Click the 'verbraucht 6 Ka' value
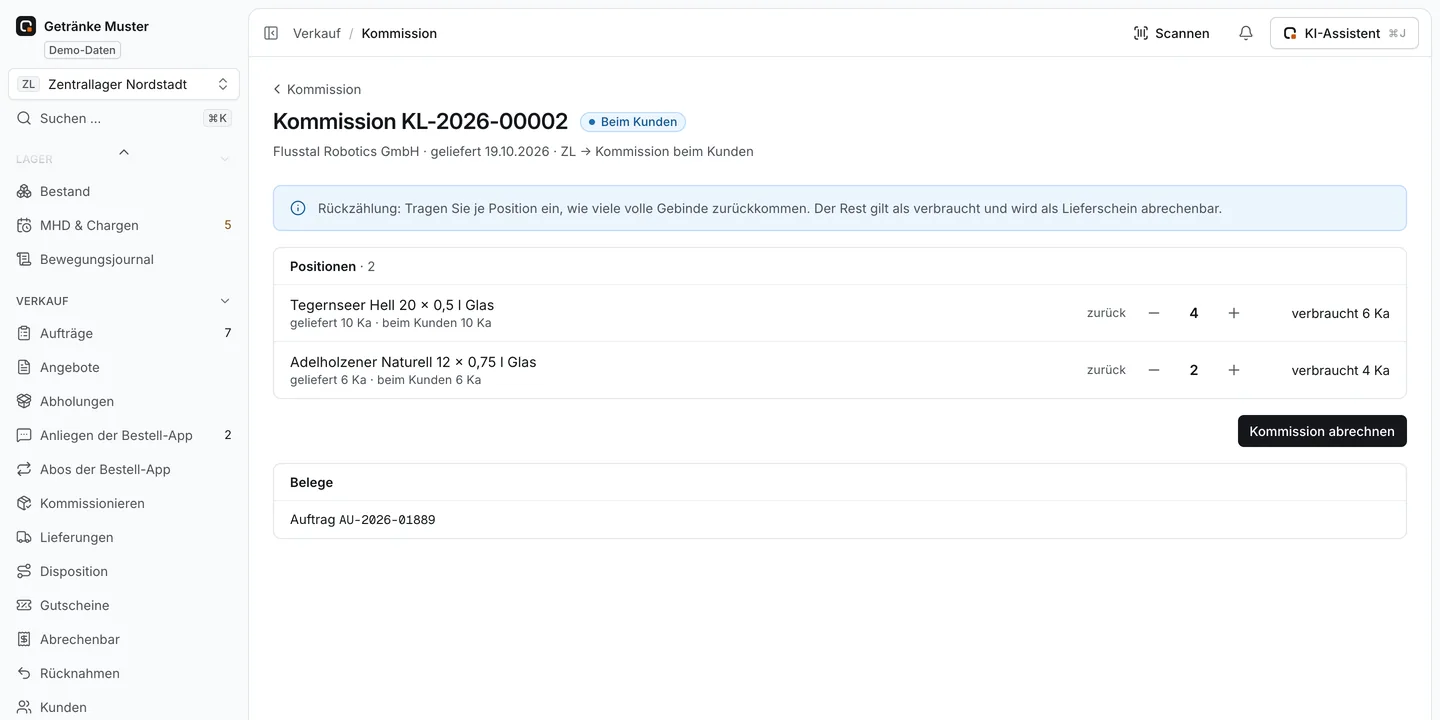 pyautogui.click(x=1341, y=313)
